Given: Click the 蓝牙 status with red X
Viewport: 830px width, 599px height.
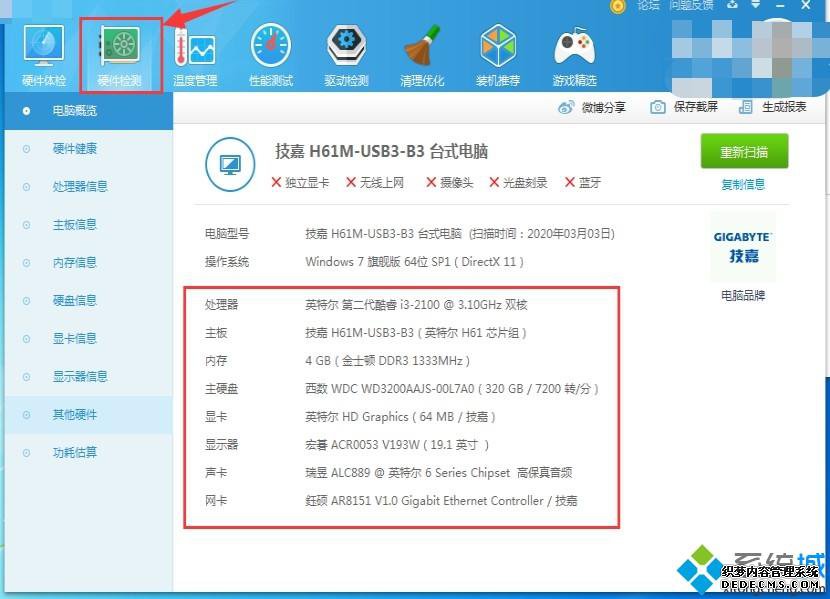Looking at the screenshot, I should pyautogui.click(x=583, y=183).
